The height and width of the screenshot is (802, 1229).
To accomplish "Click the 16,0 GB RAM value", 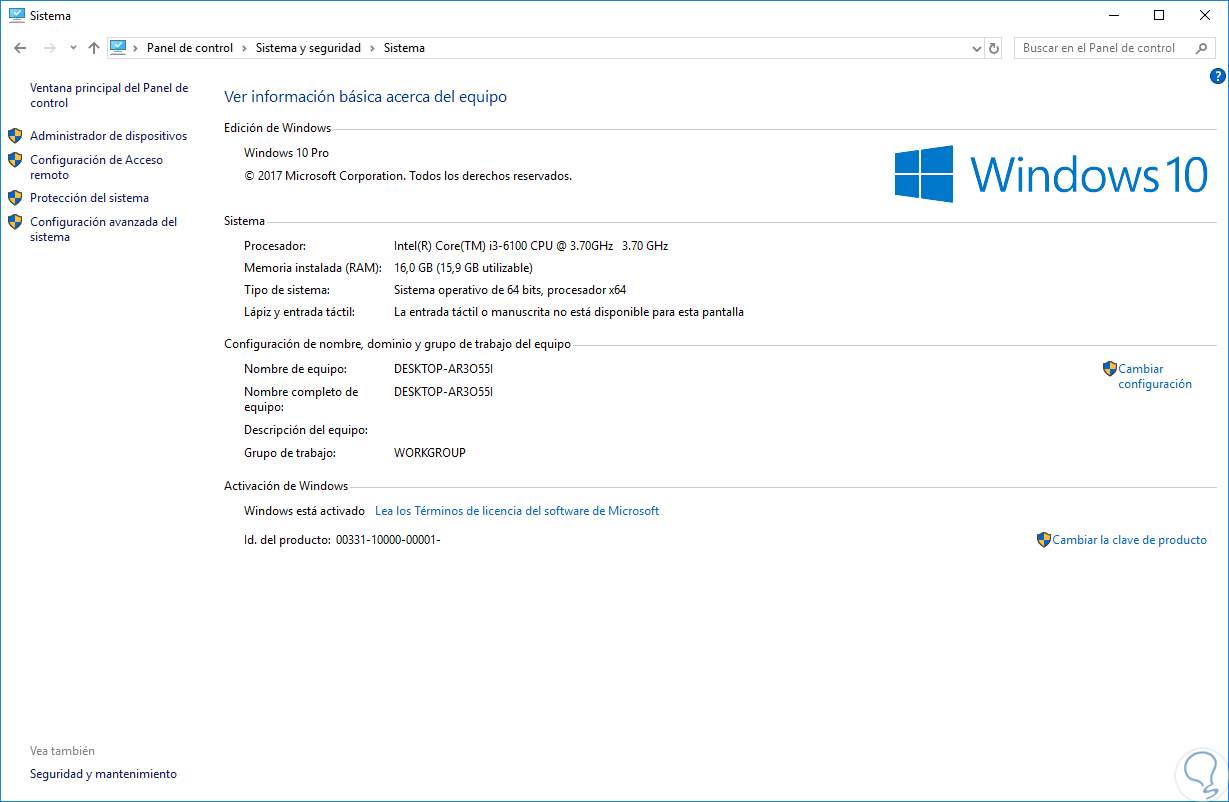I will coord(463,268).
